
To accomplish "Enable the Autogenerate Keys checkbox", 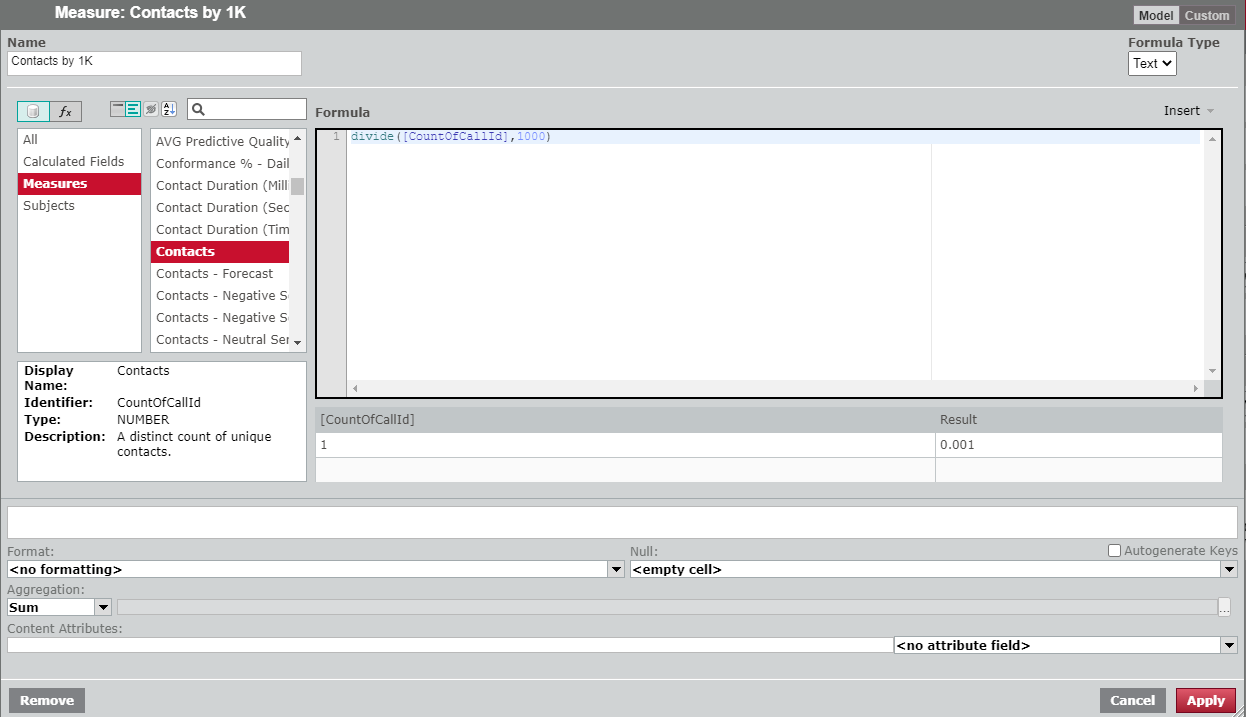I will coord(1114,550).
